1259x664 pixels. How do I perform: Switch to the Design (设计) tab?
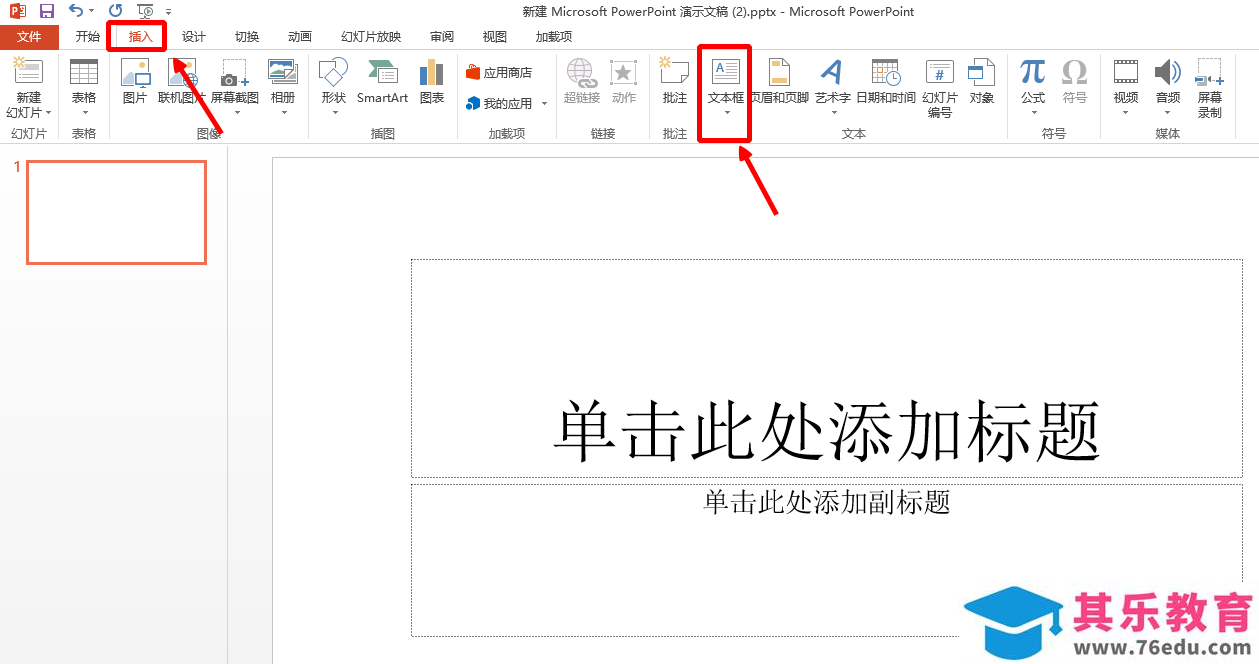point(194,37)
